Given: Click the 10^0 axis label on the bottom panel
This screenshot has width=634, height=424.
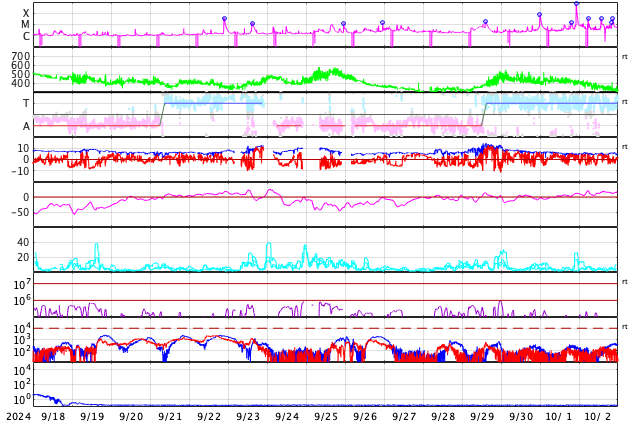Looking at the screenshot, I should coord(22,400).
